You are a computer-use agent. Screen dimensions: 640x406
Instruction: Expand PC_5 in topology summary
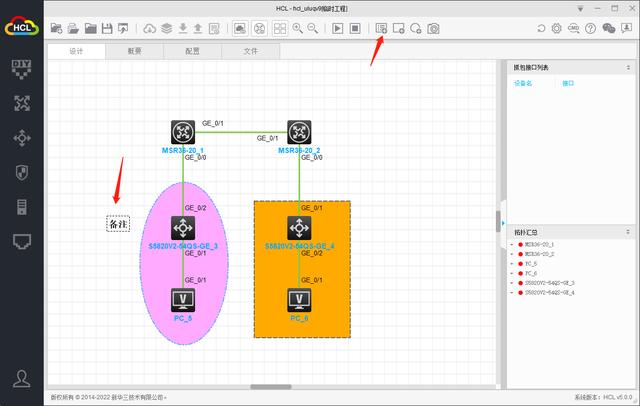(511, 264)
